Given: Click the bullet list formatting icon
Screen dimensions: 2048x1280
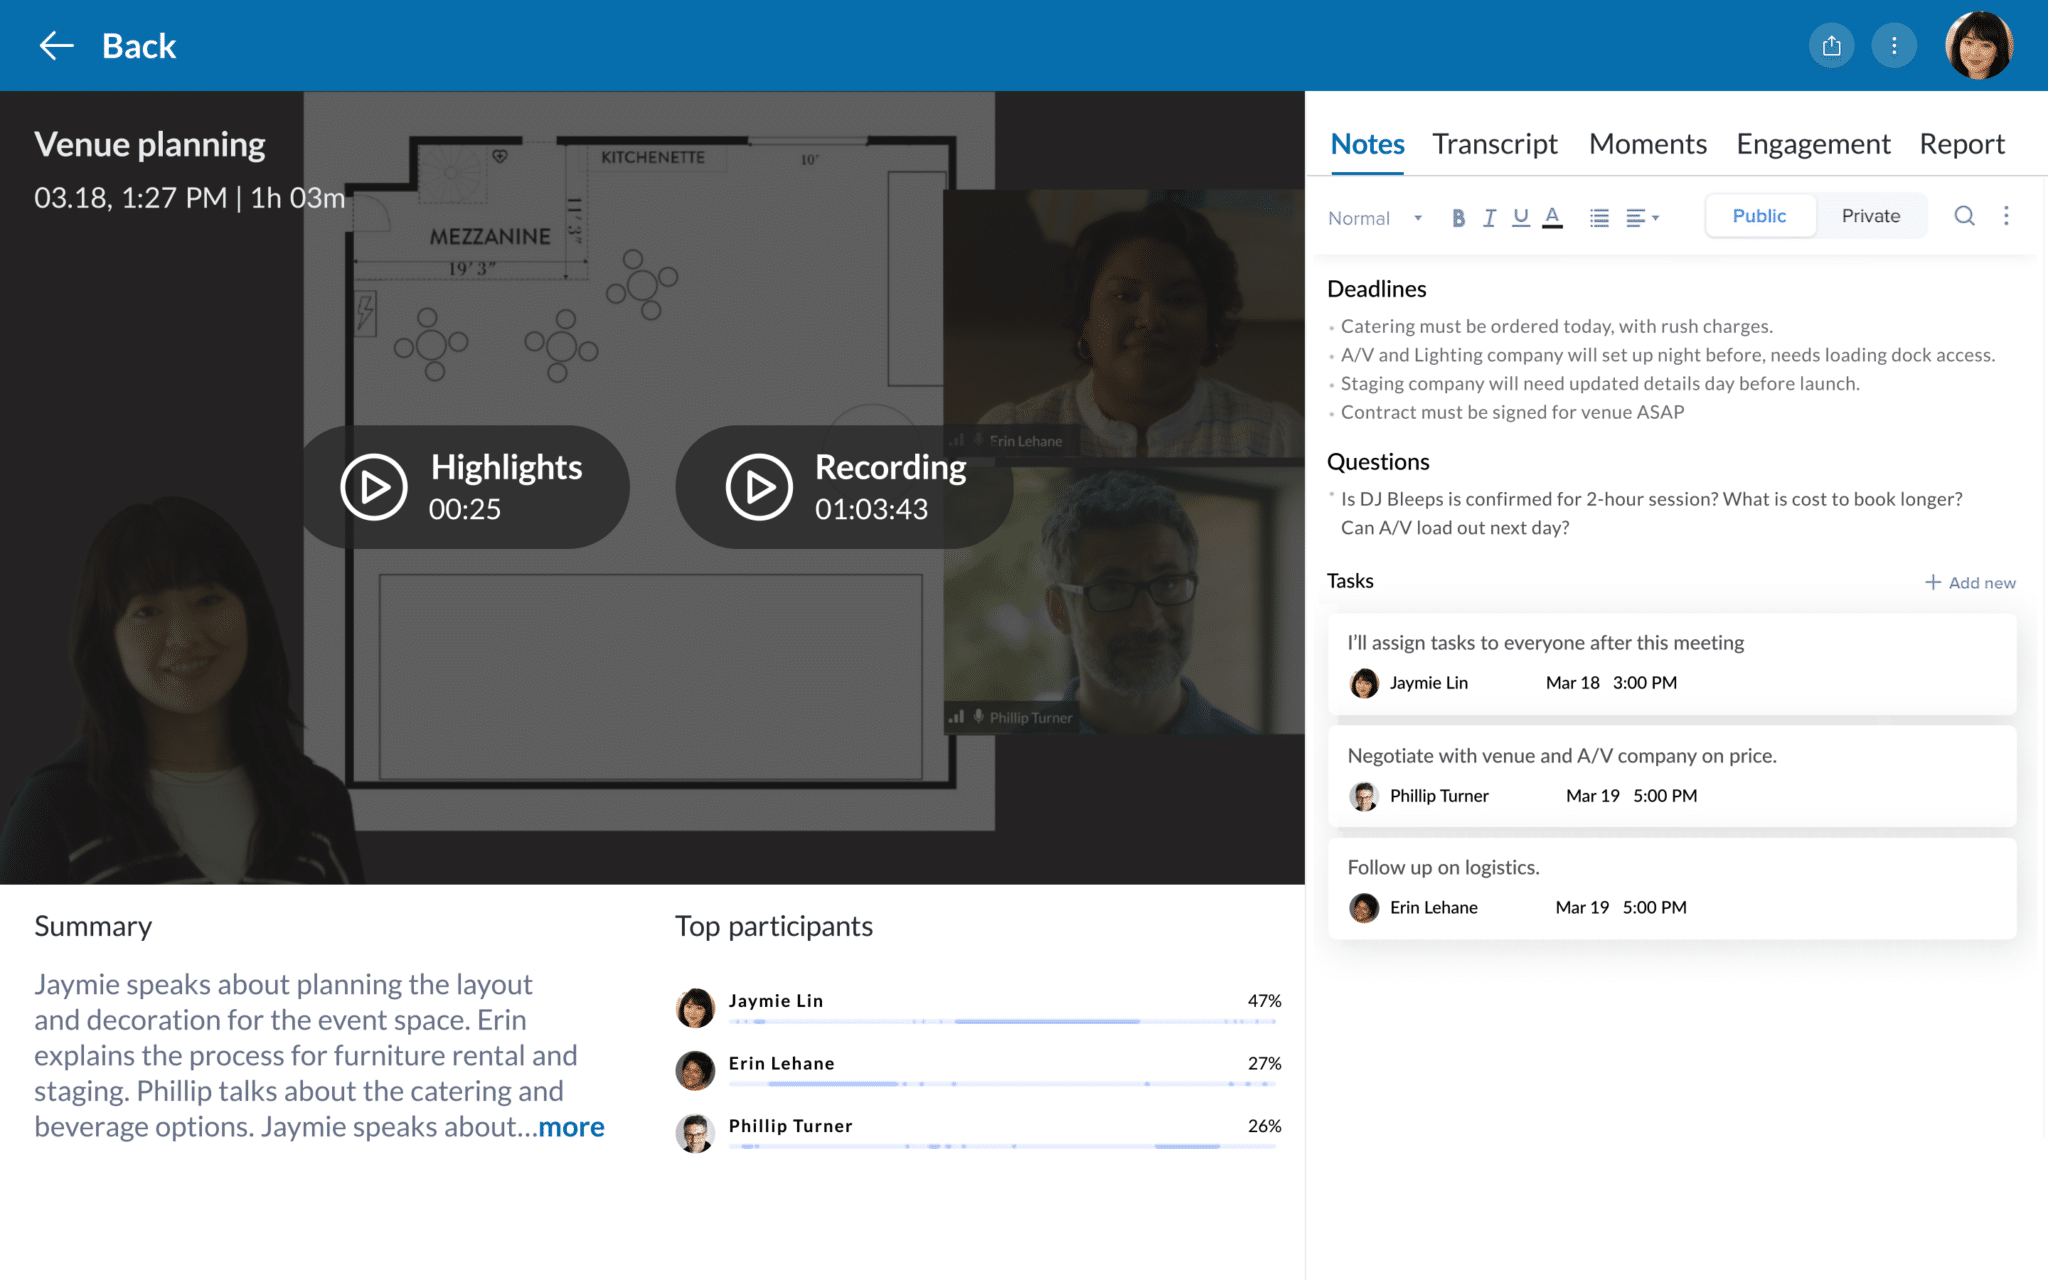Looking at the screenshot, I should click(1600, 215).
